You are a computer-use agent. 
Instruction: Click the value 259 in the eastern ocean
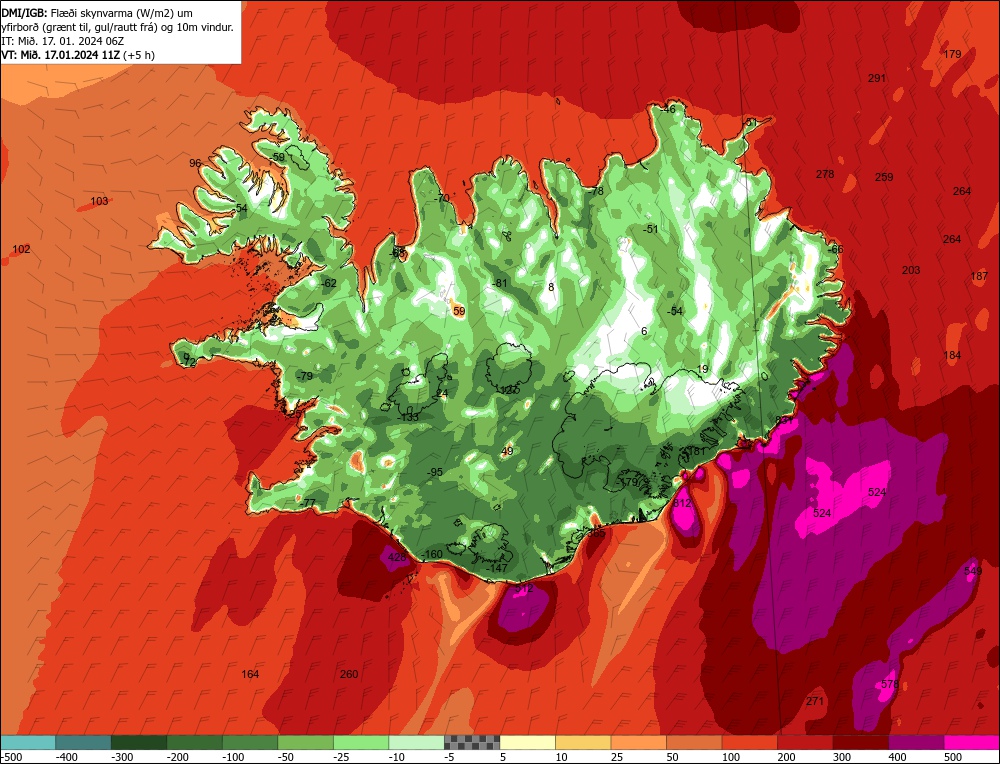click(884, 177)
